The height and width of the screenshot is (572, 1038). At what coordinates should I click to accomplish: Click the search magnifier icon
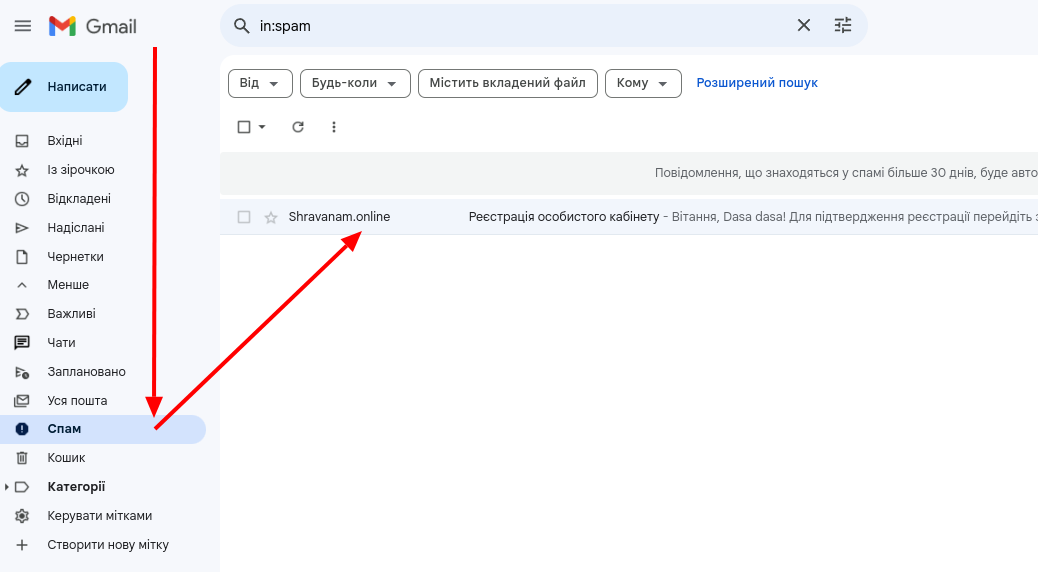tap(241, 26)
